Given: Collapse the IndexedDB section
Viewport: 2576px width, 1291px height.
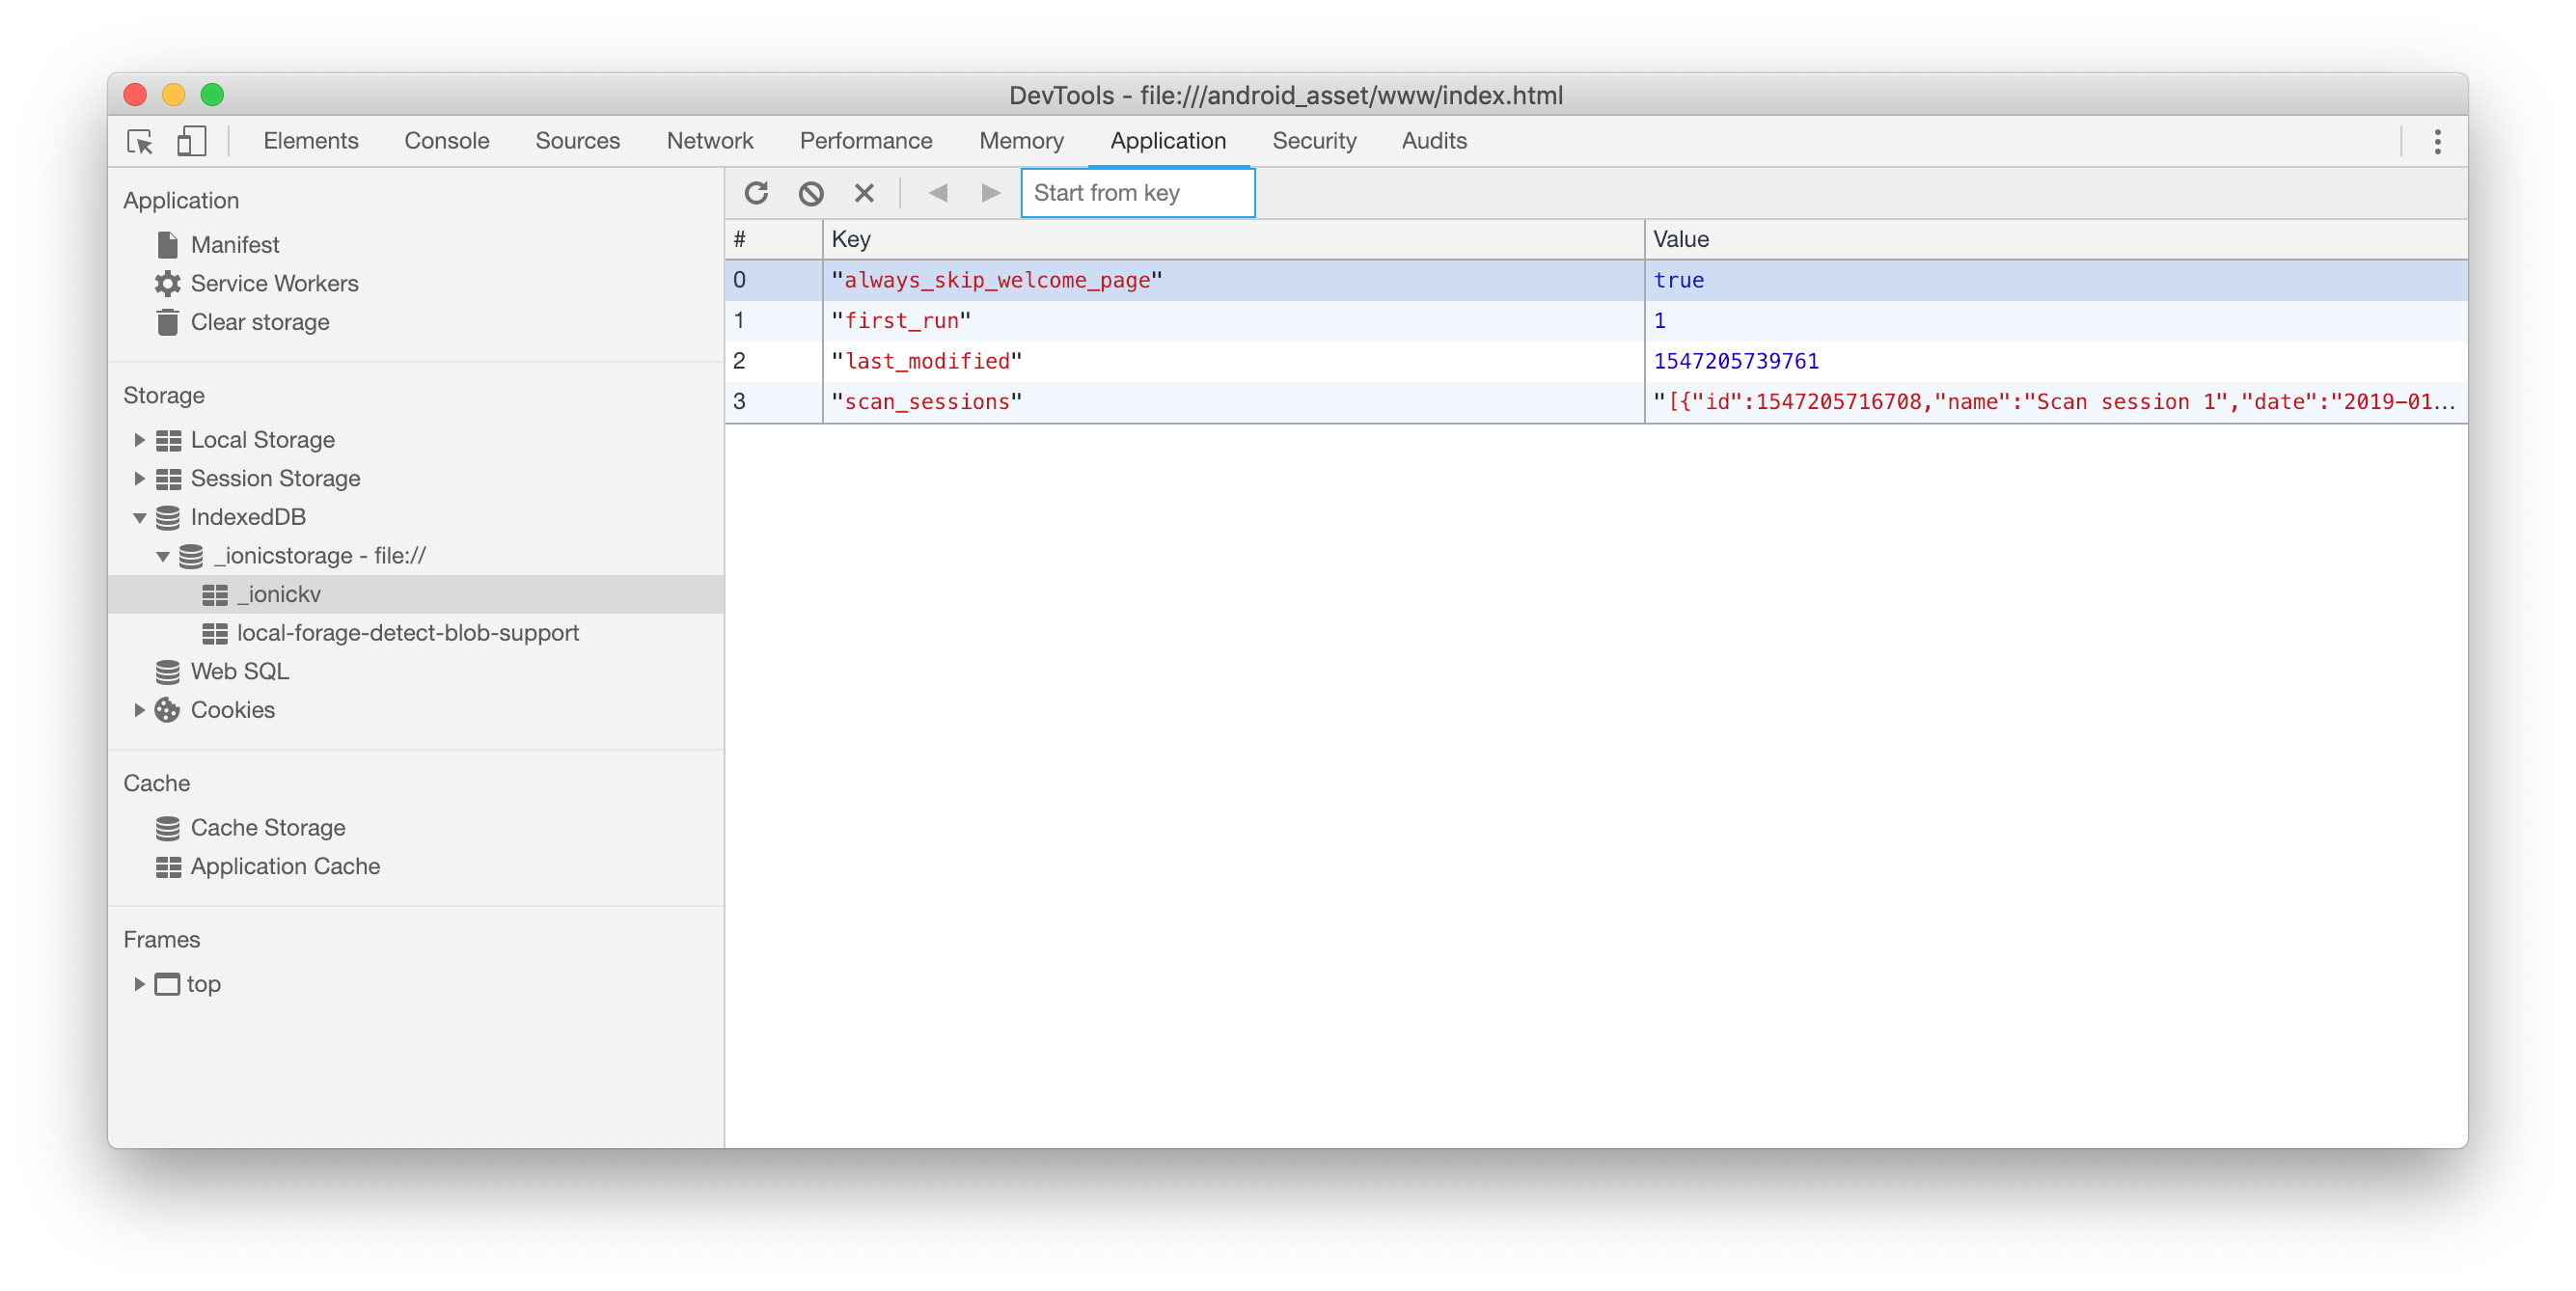Looking at the screenshot, I should coord(139,517).
